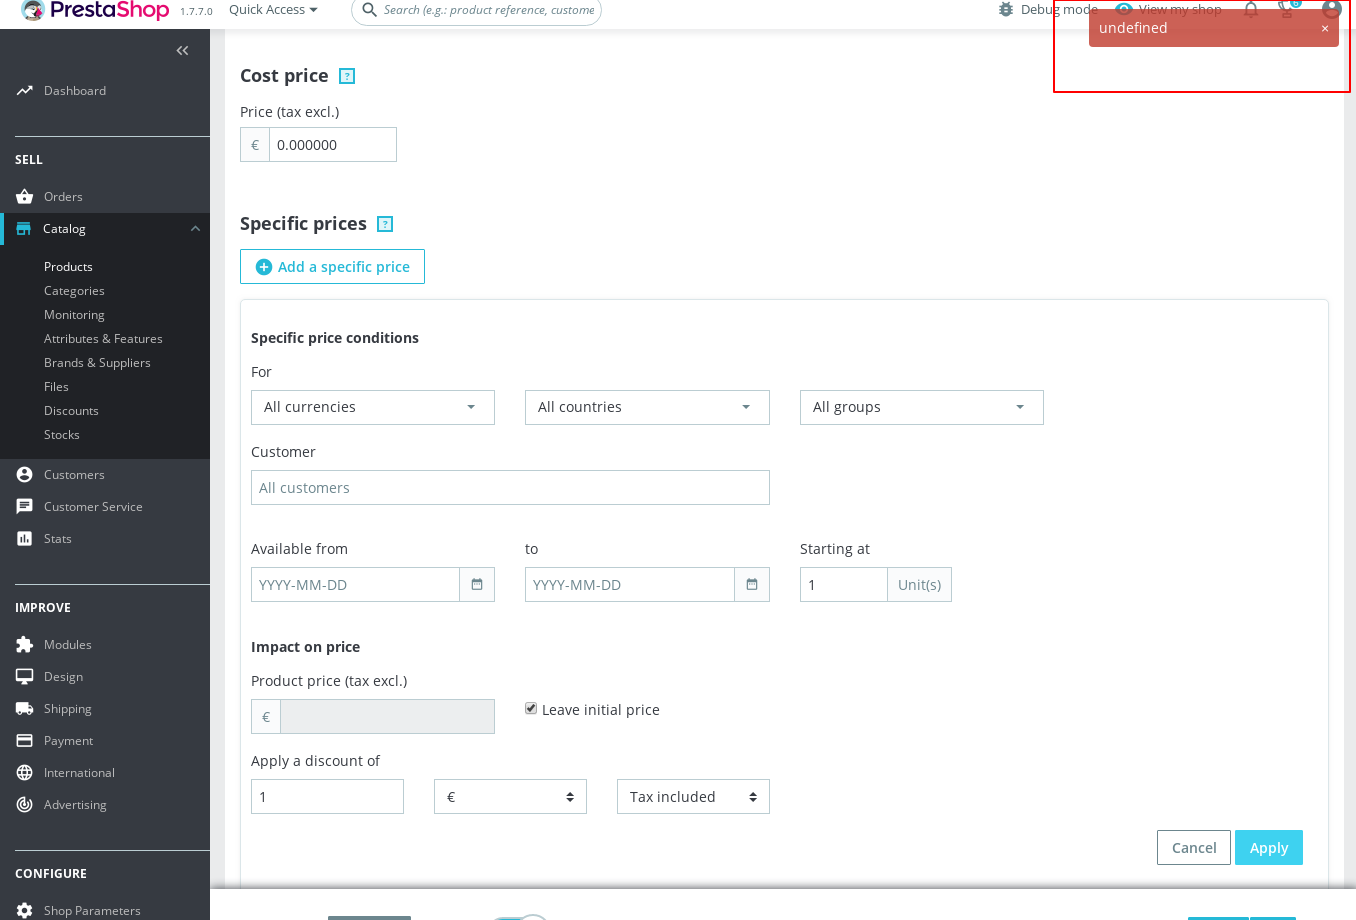The width and height of the screenshot is (1356, 920).
Task: Open the Specific prices help tooltip
Action: (x=385, y=224)
